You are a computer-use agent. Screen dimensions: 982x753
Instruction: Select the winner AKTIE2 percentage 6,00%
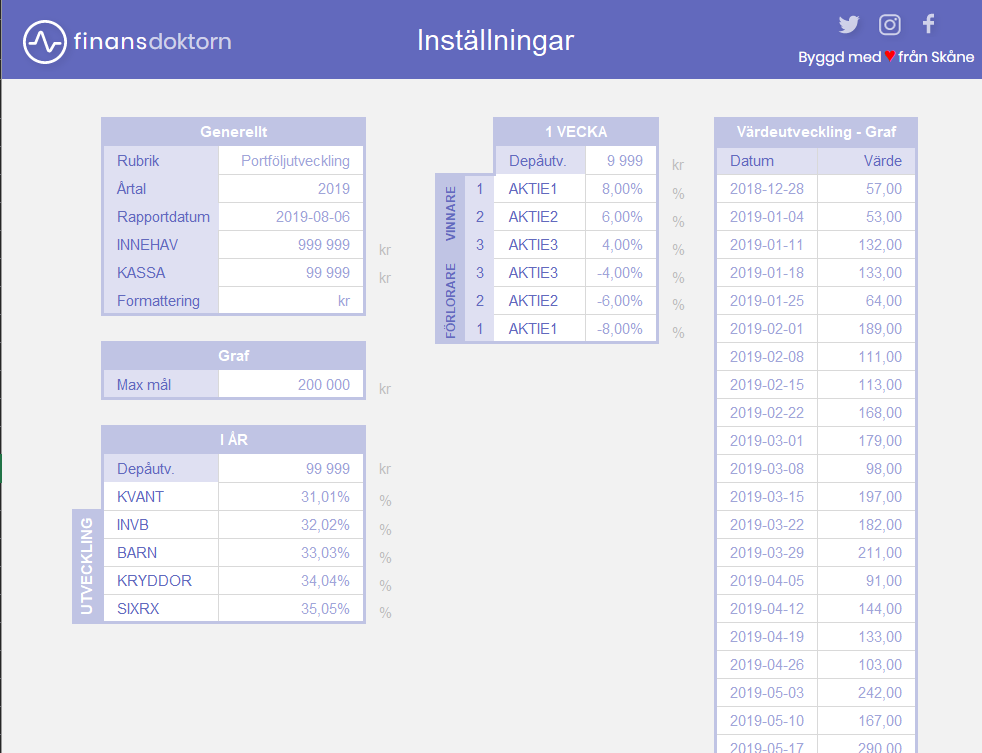[x=621, y=217]
